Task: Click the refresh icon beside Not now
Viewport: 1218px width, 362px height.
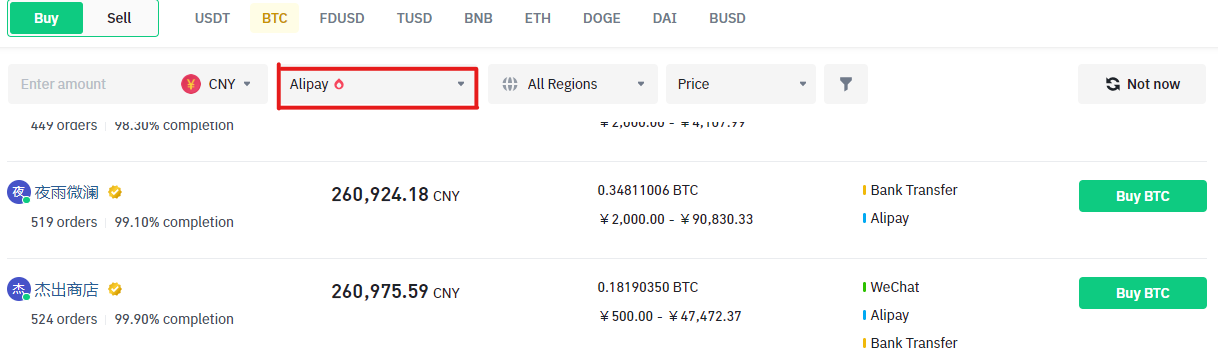Action: click(x=1113, y=85)
